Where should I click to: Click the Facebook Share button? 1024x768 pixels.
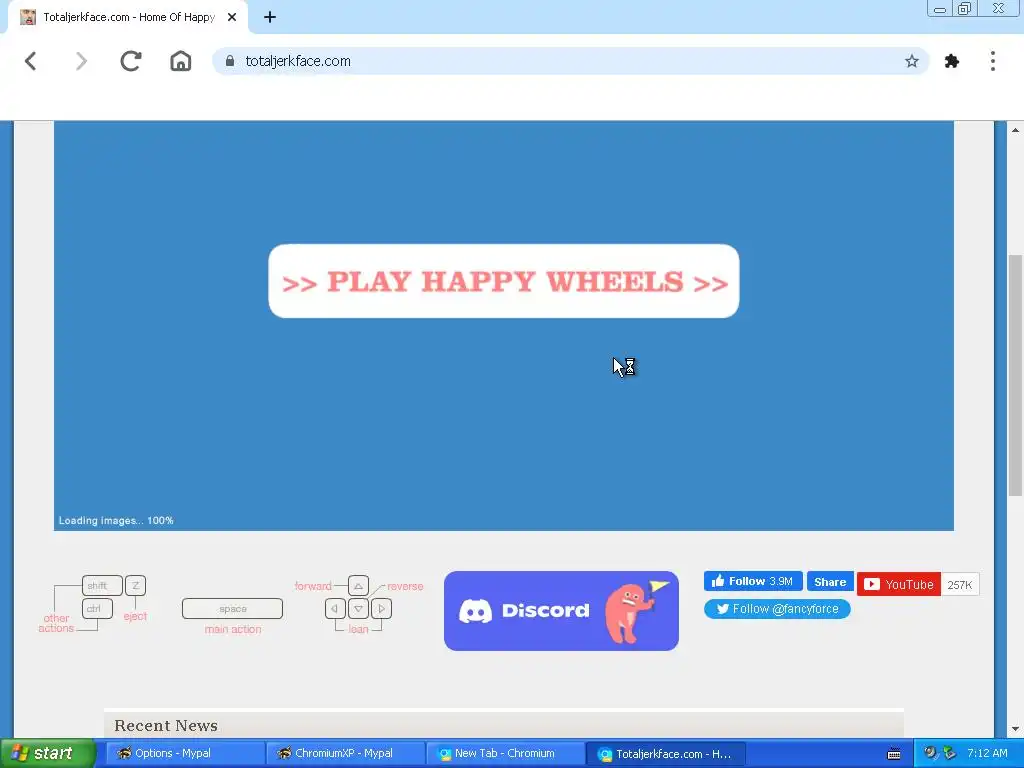coord(830,581)
